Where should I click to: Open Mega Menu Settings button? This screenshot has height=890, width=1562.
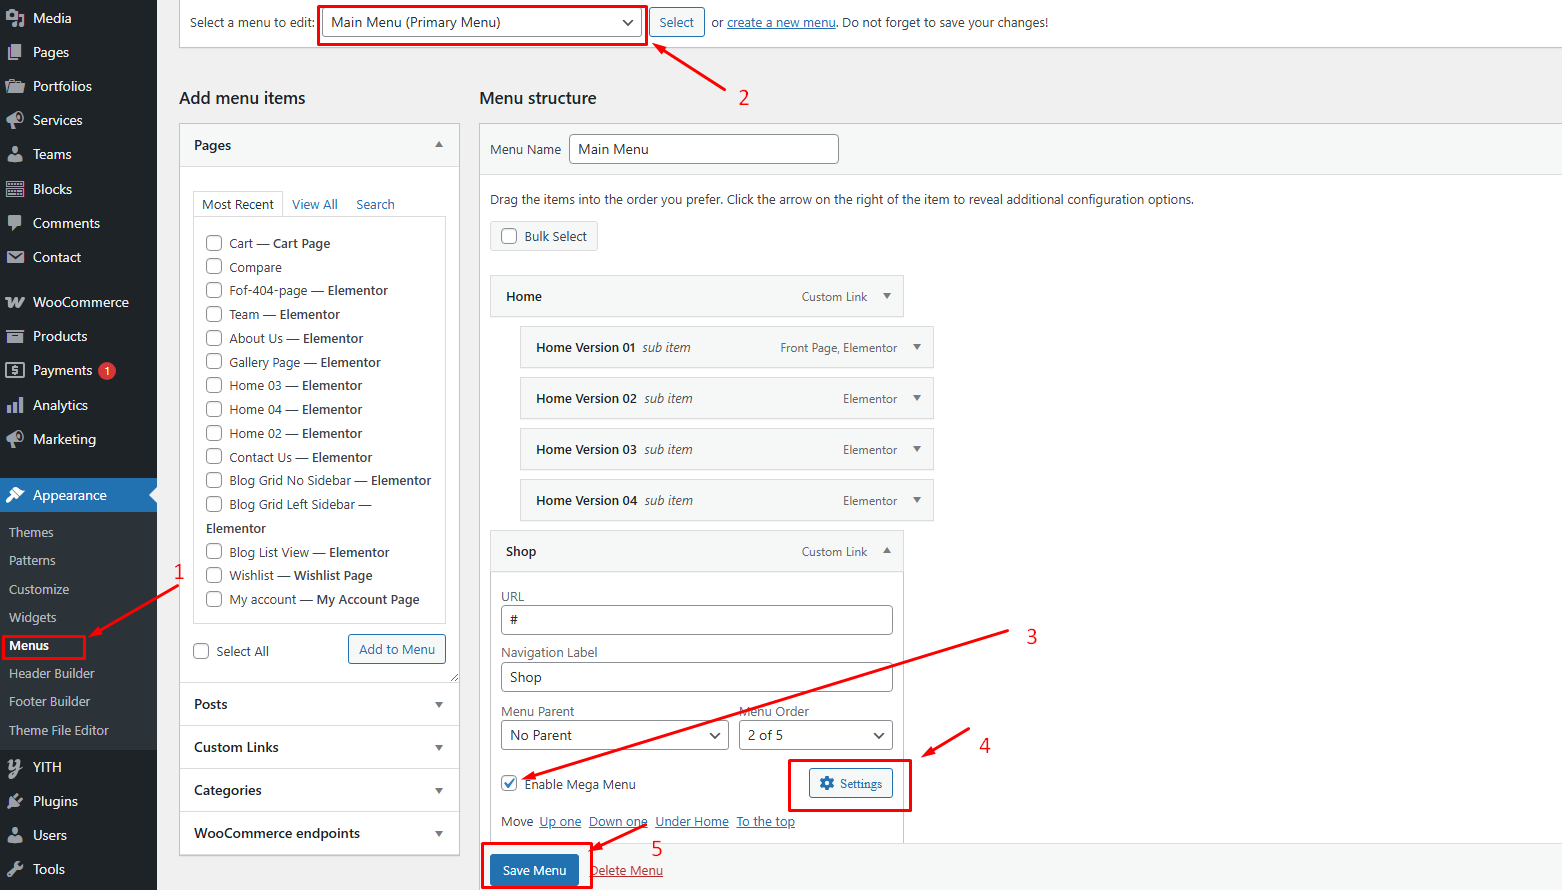pos(850,784)
